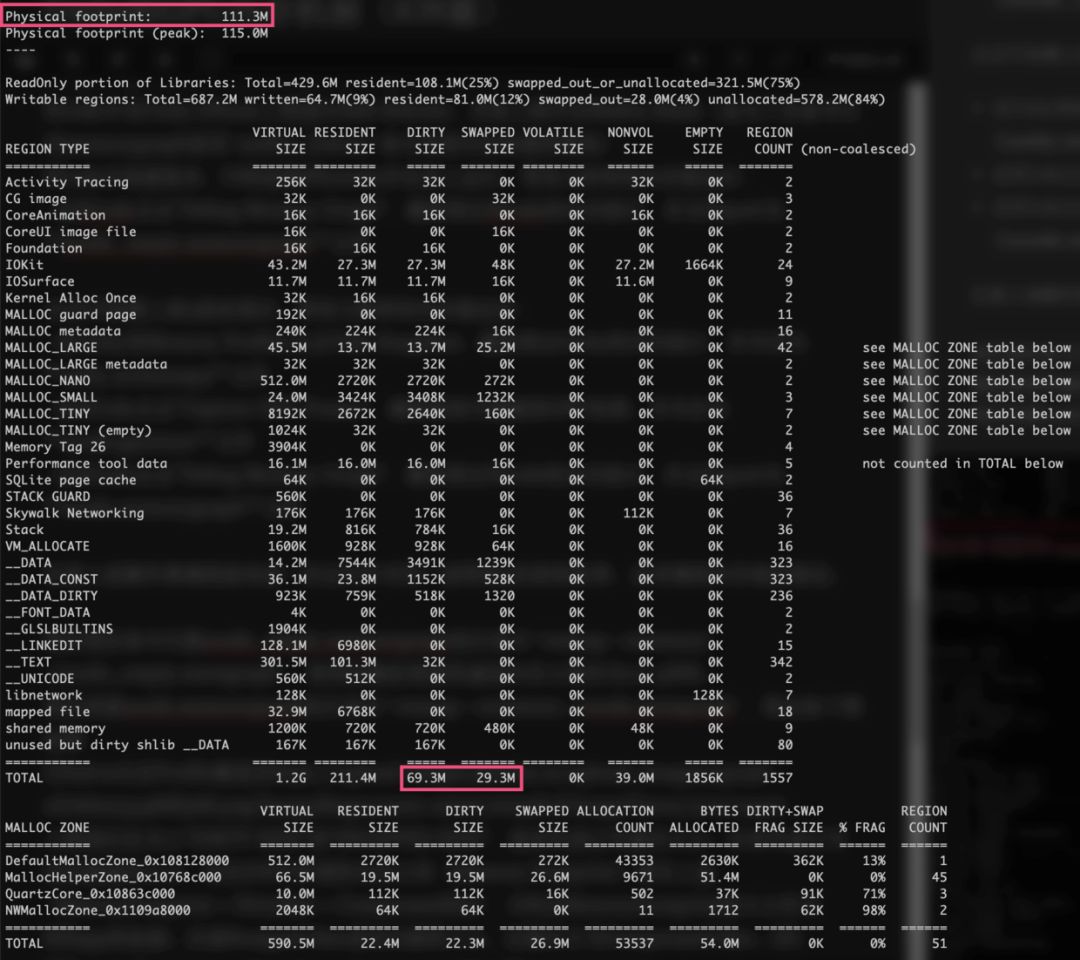Click the 45.5M virtual size of MALLOC_LARGE
This screenshot has height=960, width=1080.
287,347
